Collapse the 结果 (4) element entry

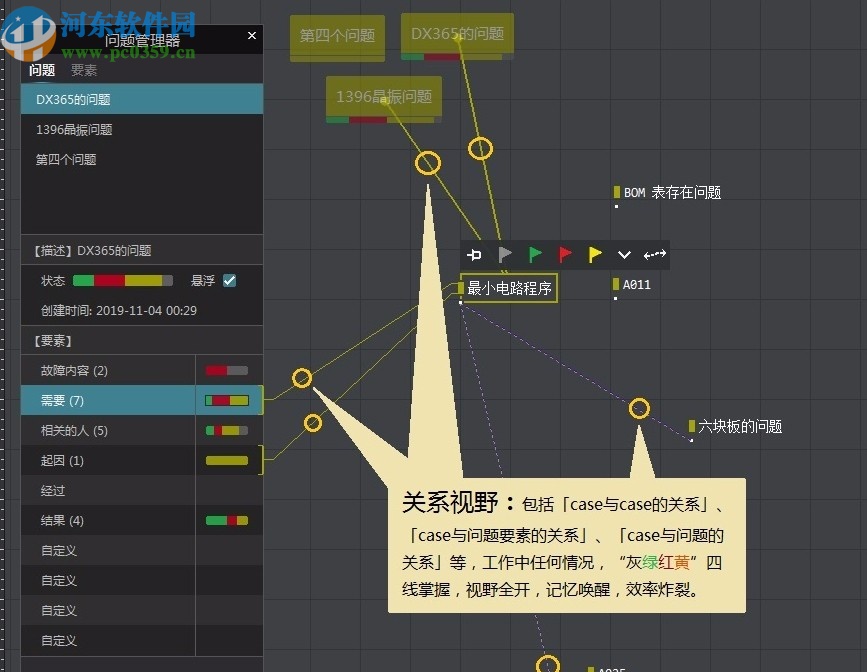140,520
